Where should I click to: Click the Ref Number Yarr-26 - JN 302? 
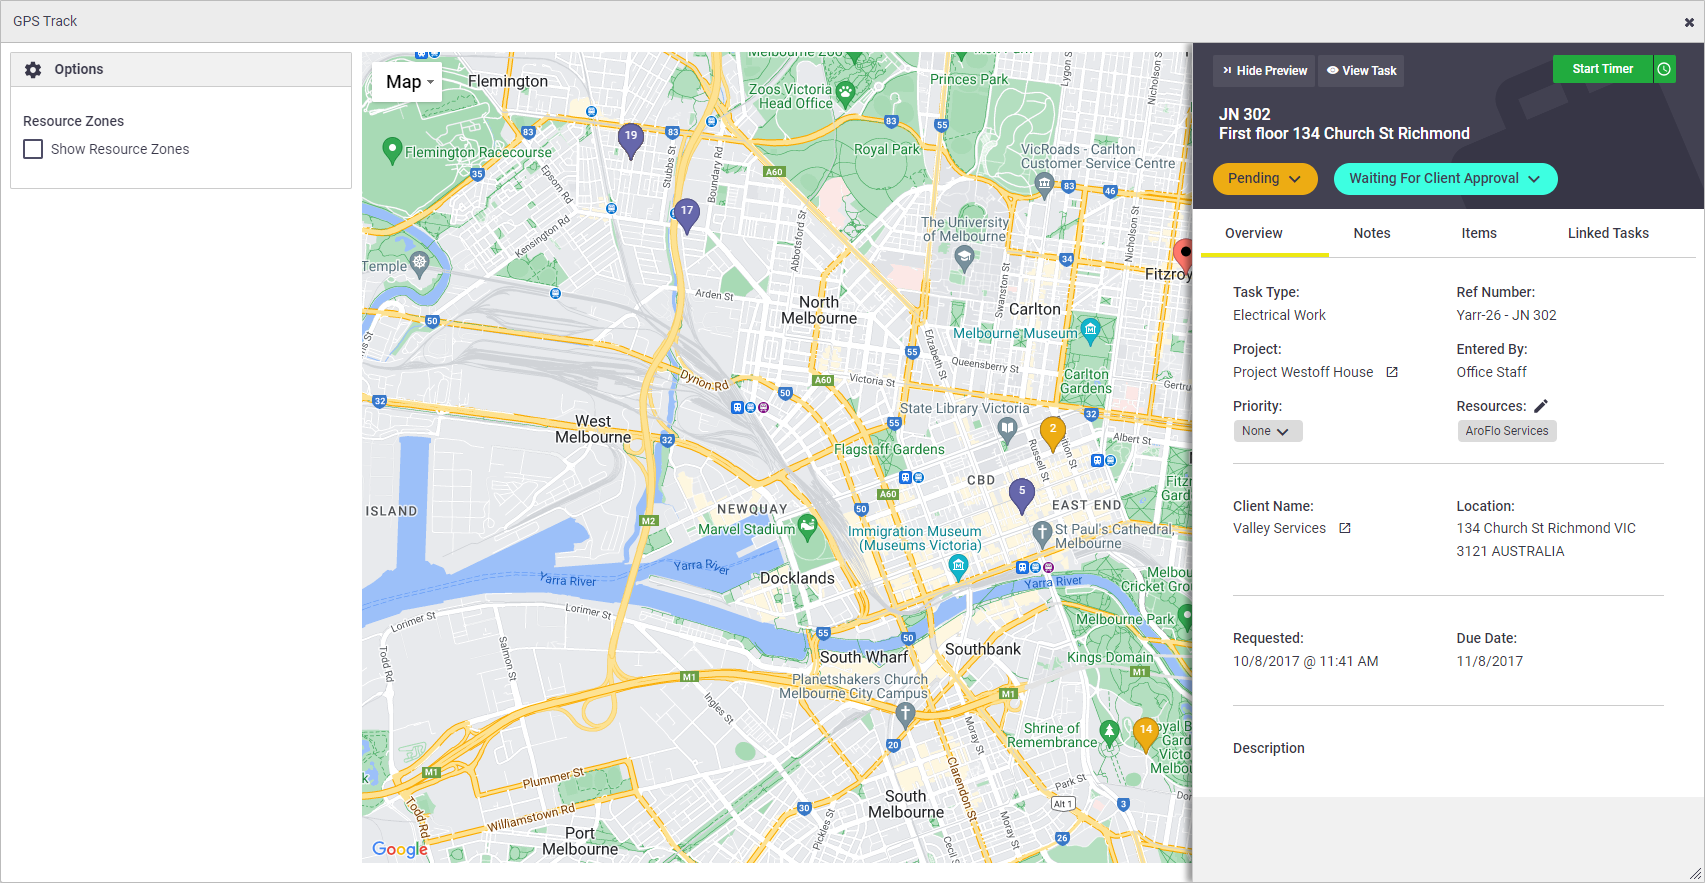(x=1506, y=315)
